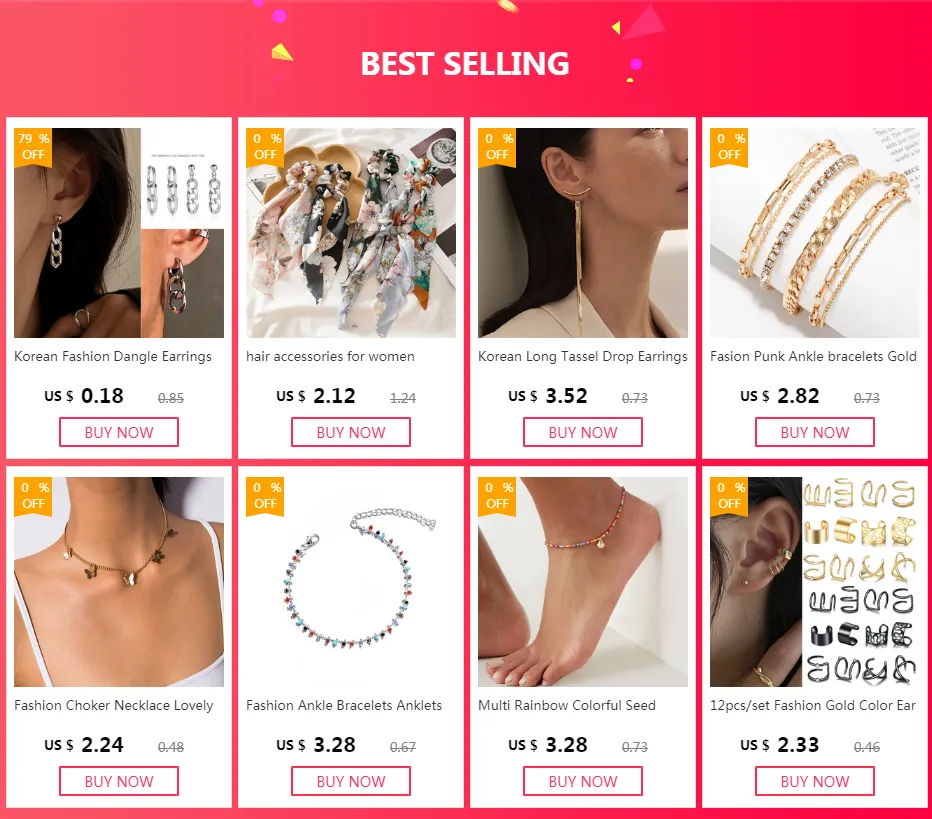Click BUY NOW for Fasion Punk Ankle bracelets
Viewport: 932px width, 819px height.
click(x=815, y=432)
